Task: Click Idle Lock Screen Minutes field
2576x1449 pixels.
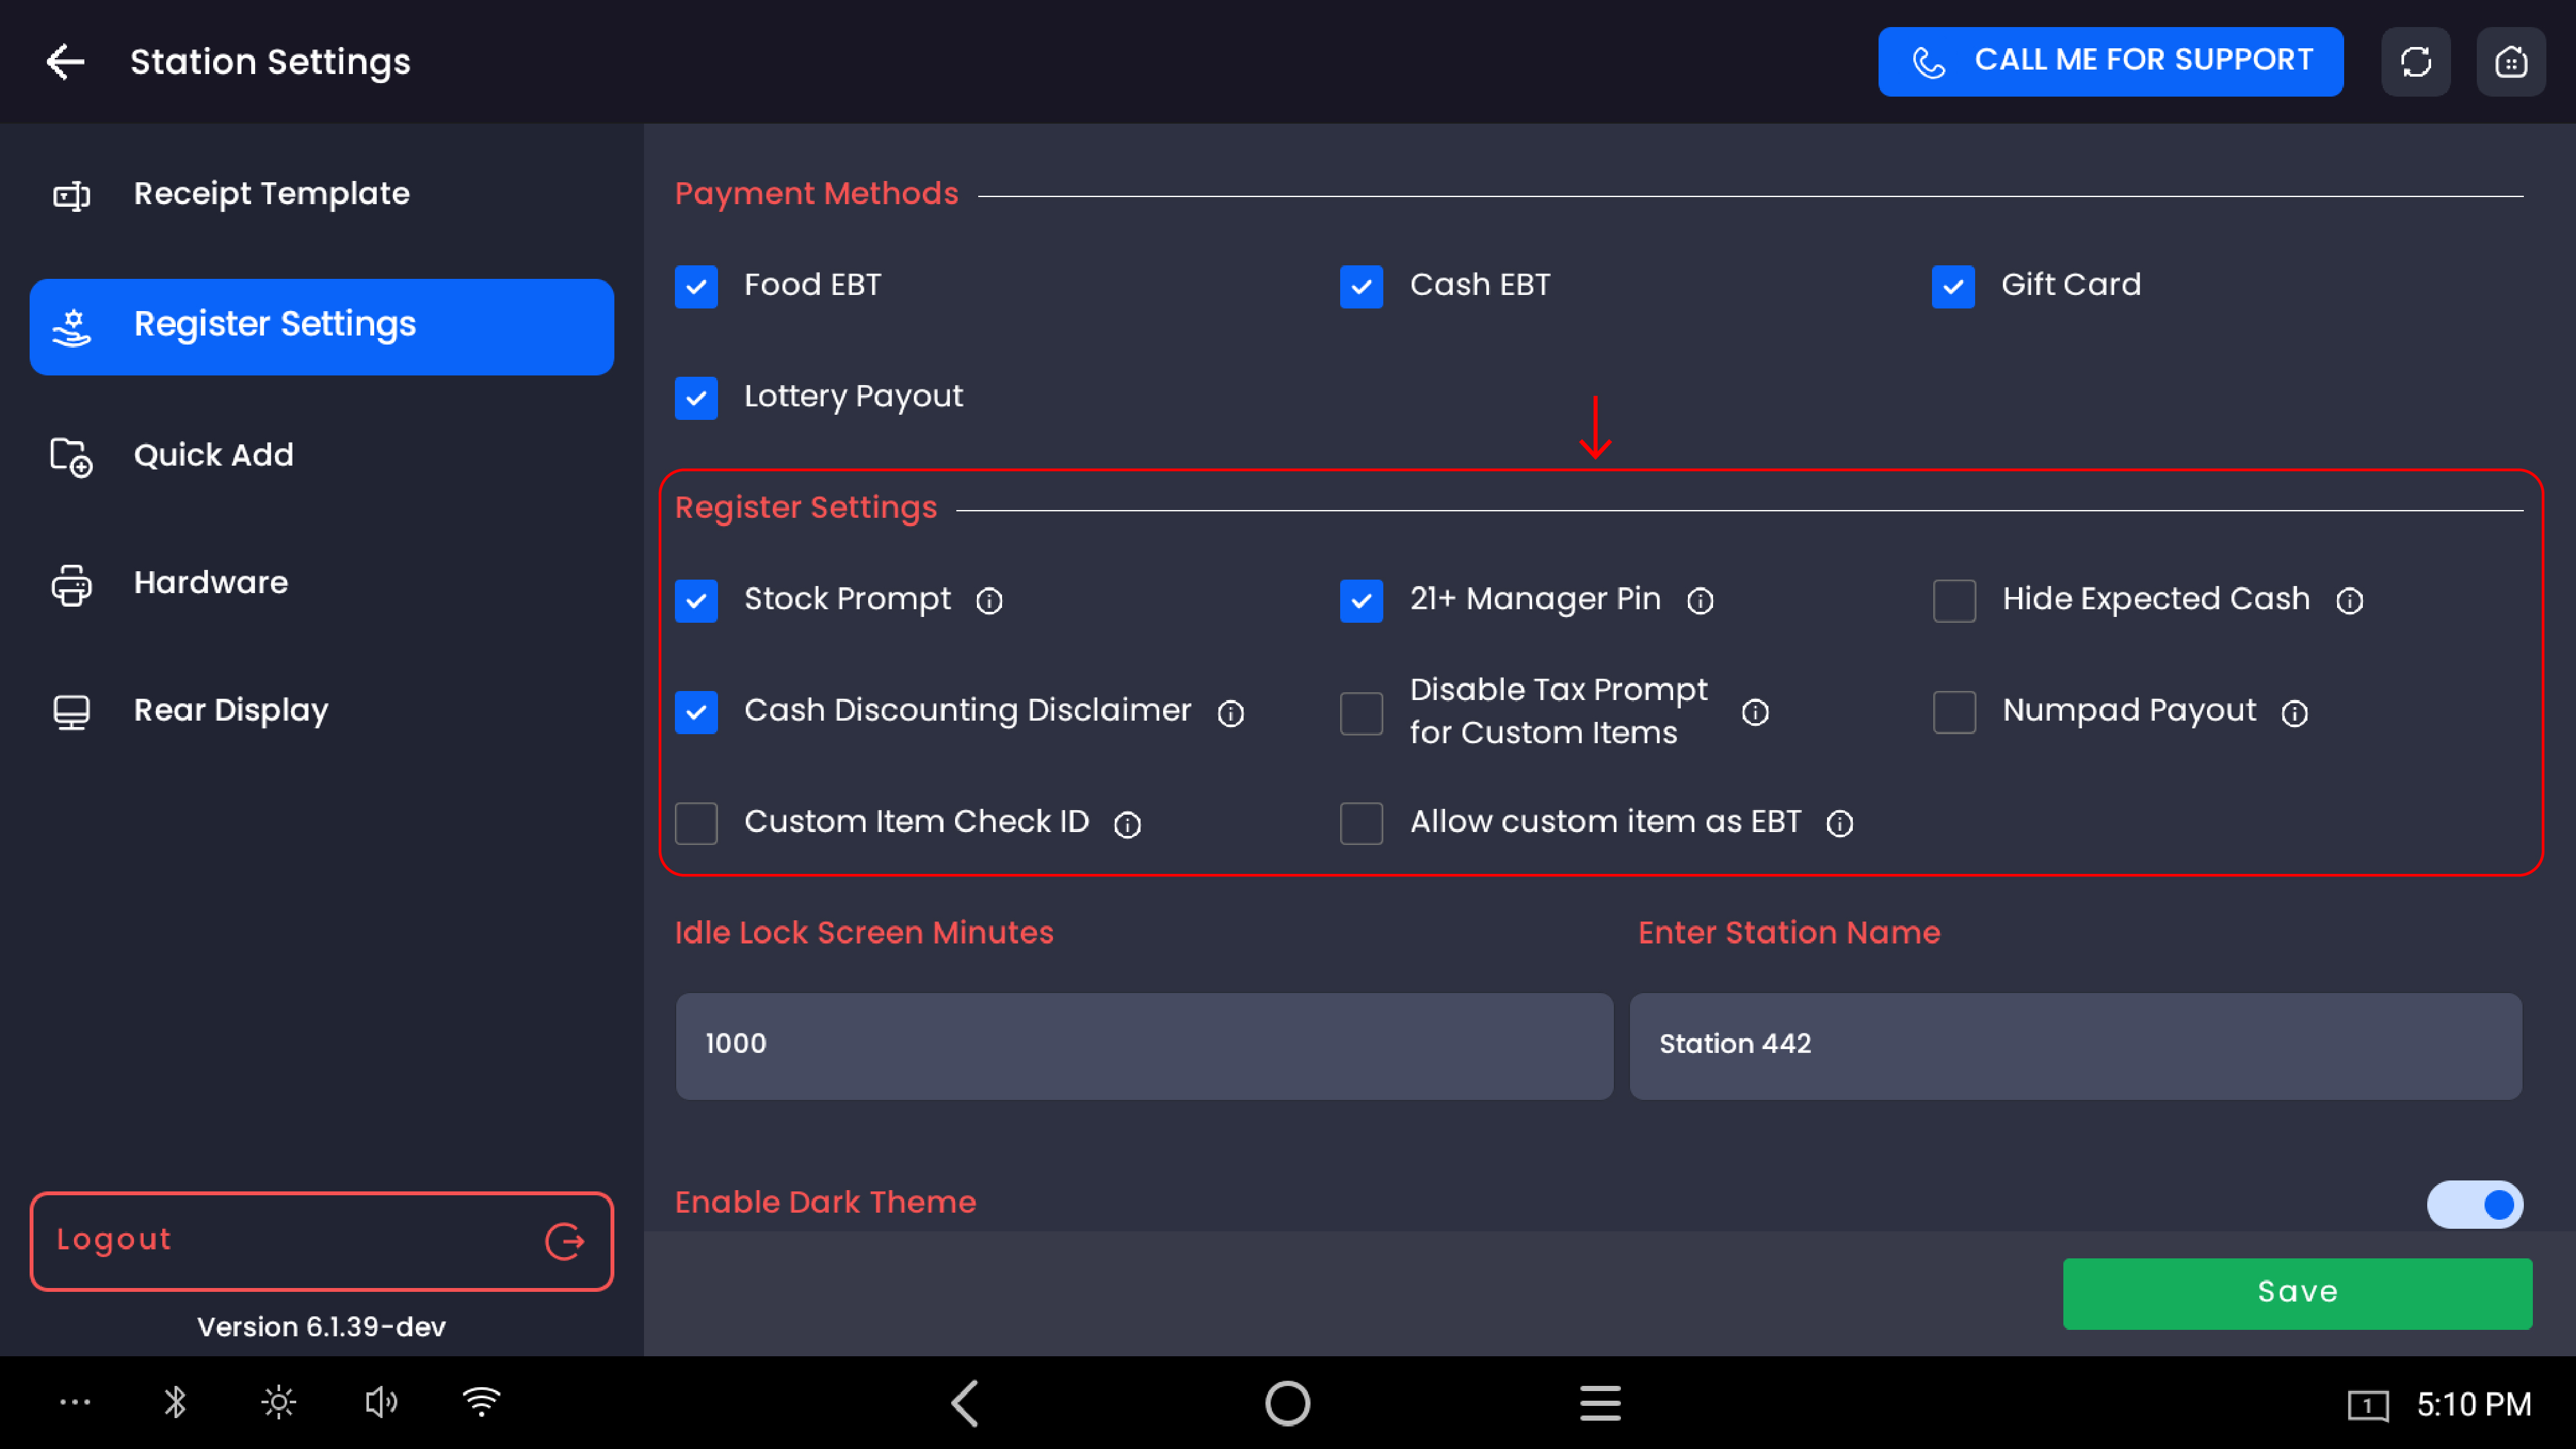Action: point(1144,1045)
